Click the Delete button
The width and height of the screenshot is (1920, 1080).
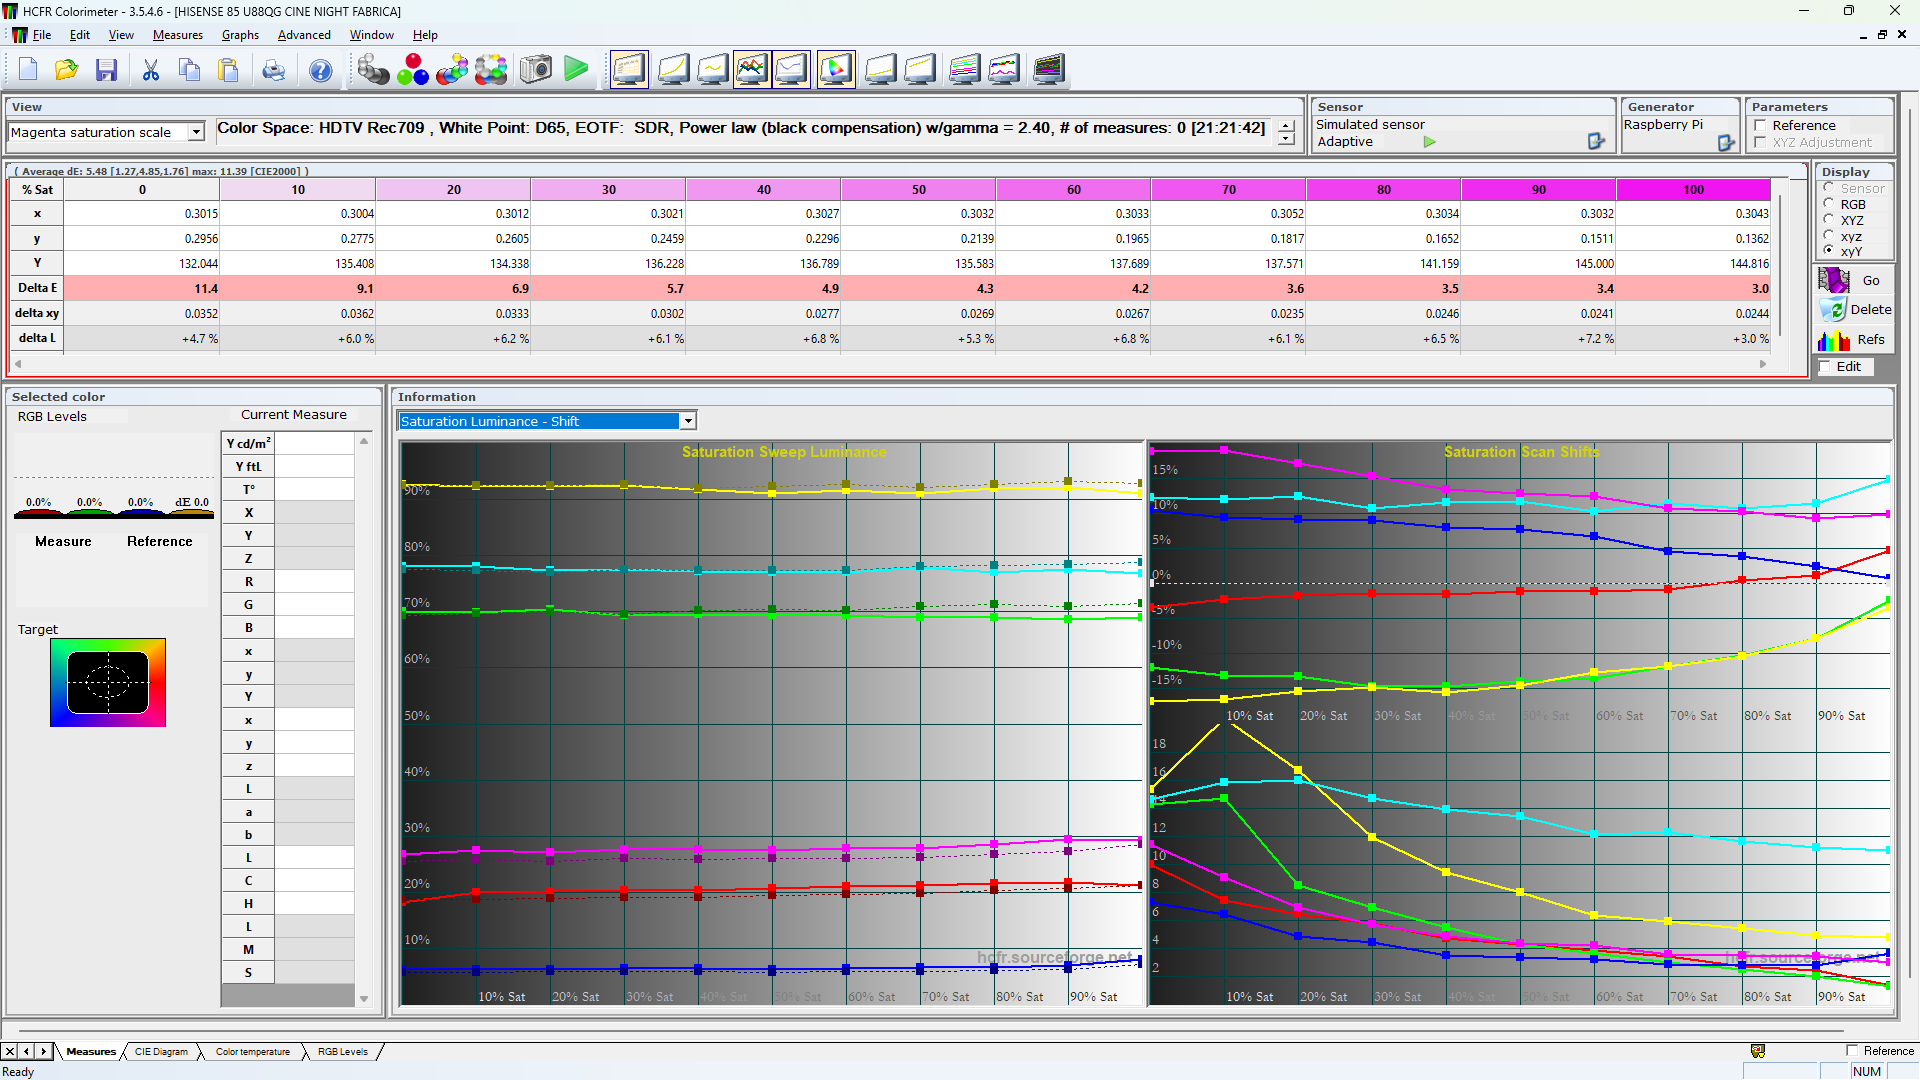[1854, 310]
